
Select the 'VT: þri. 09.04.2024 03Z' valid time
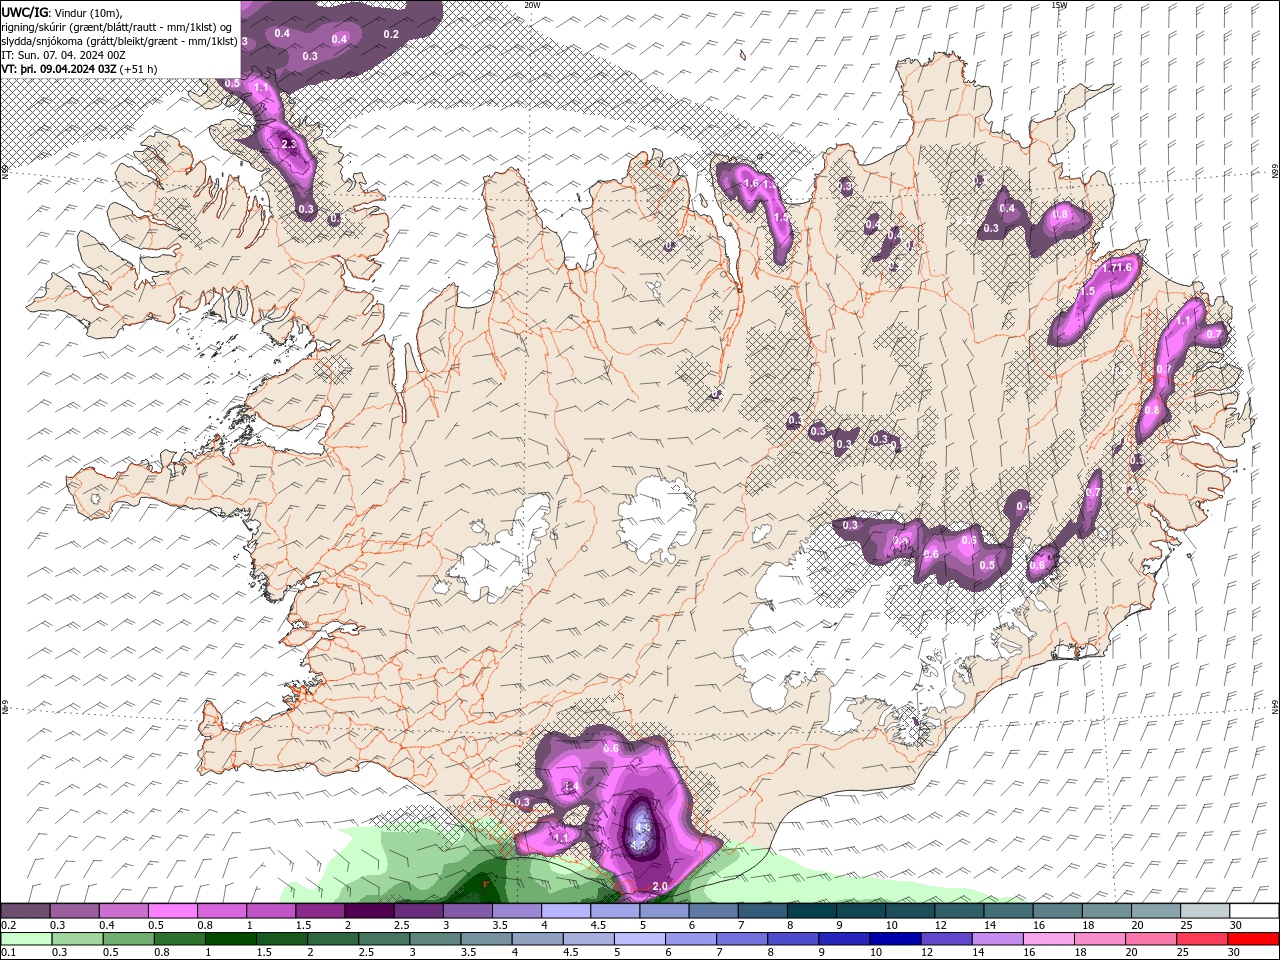tap(59, 69)
